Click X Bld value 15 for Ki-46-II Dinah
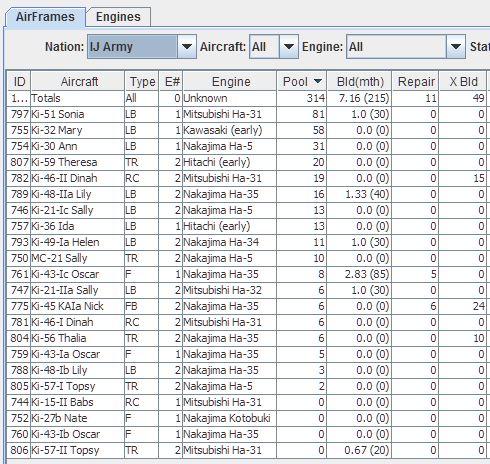Viewport: 490px width, 464px height. point(463,178)
